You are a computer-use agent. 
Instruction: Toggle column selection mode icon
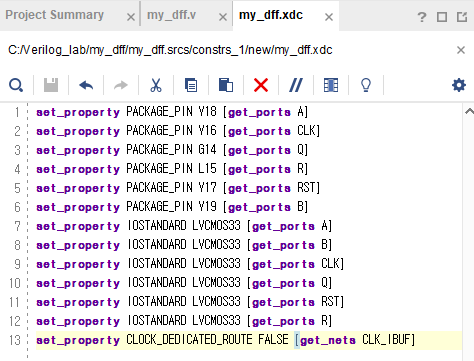tap(331, 85)
